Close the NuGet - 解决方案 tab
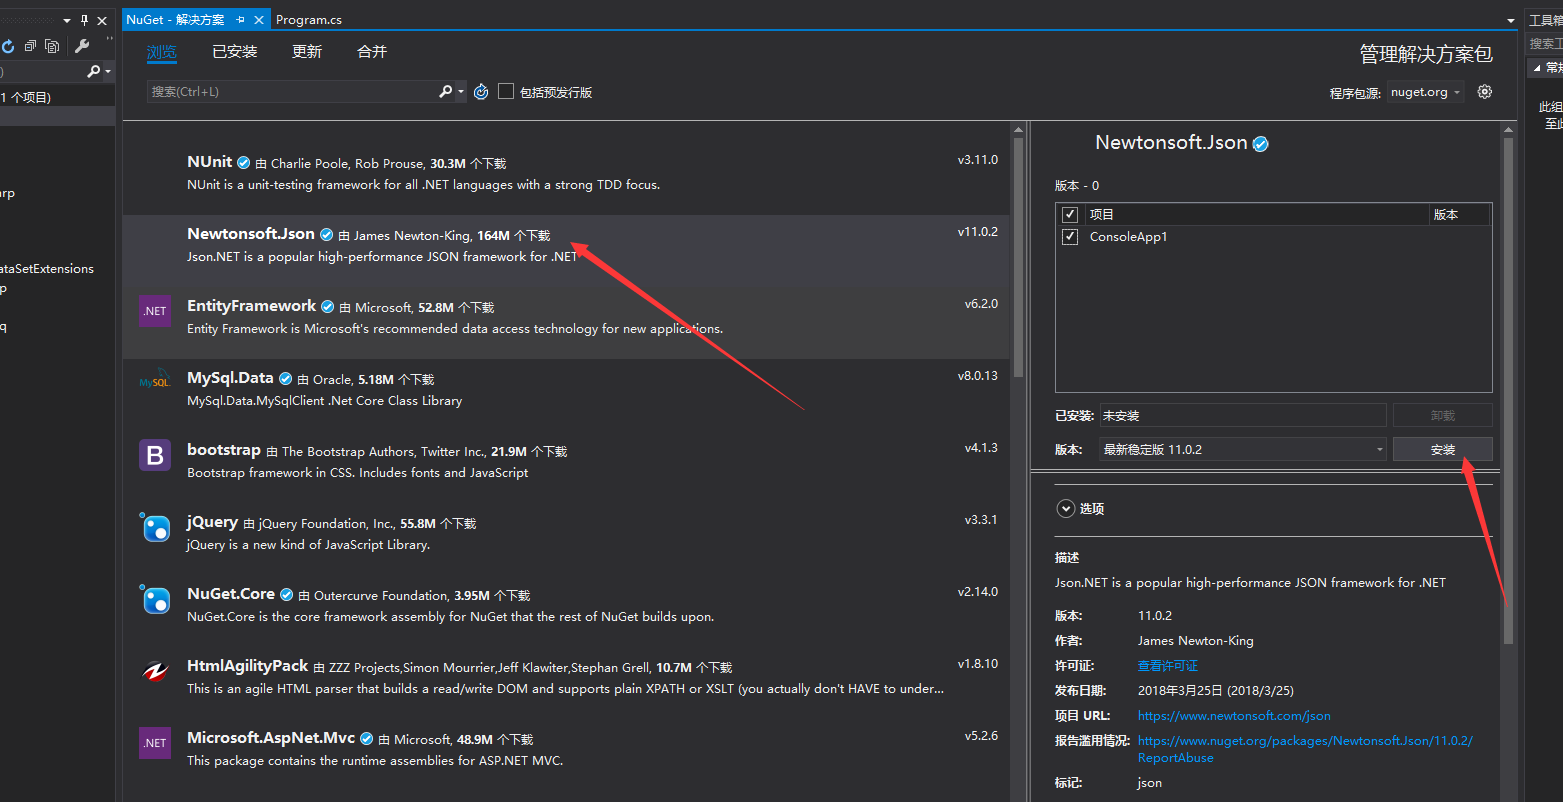The height and width of the screenshot is (802, 1563). 260,20
